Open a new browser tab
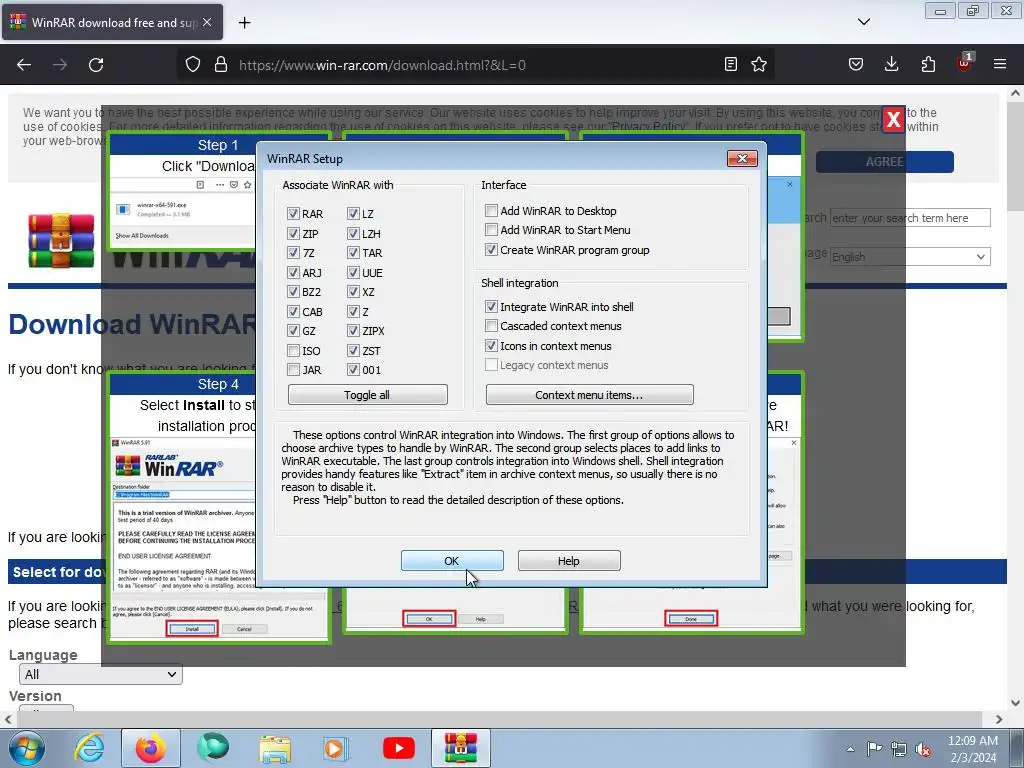Screen dimensions: 1024x768 click(x=244, y=23)
